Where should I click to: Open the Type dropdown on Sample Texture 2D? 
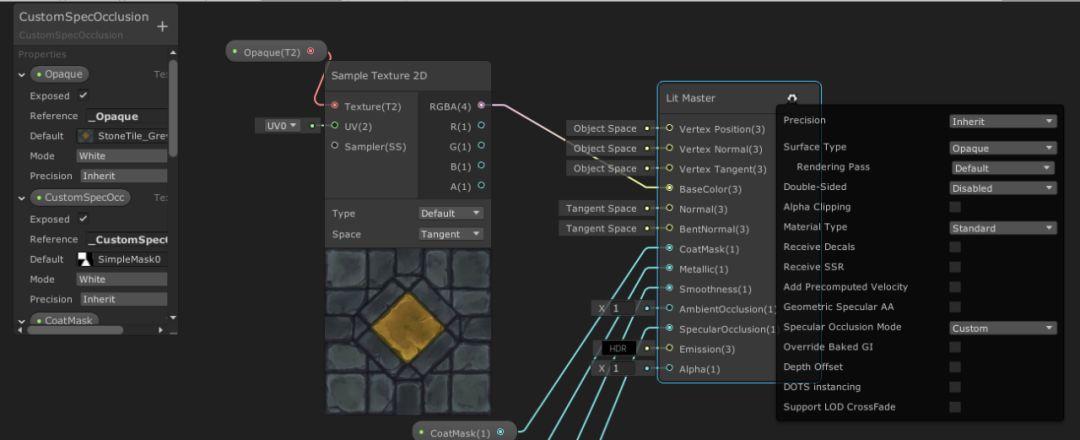pos(451,213)
